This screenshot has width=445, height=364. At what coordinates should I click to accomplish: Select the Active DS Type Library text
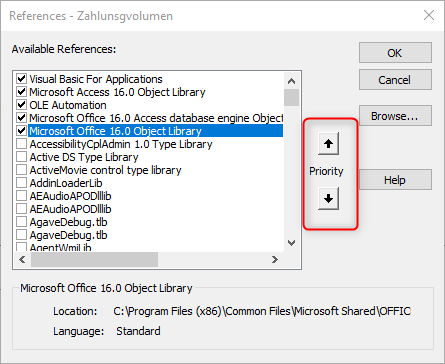84,157
